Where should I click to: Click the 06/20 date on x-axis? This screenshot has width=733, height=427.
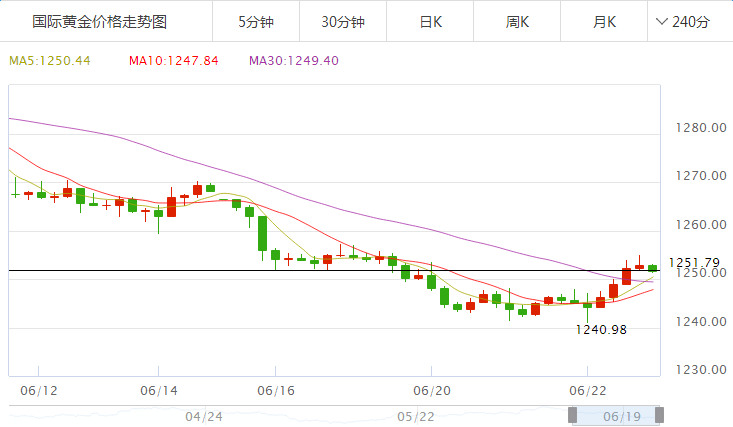pos(432,389)
